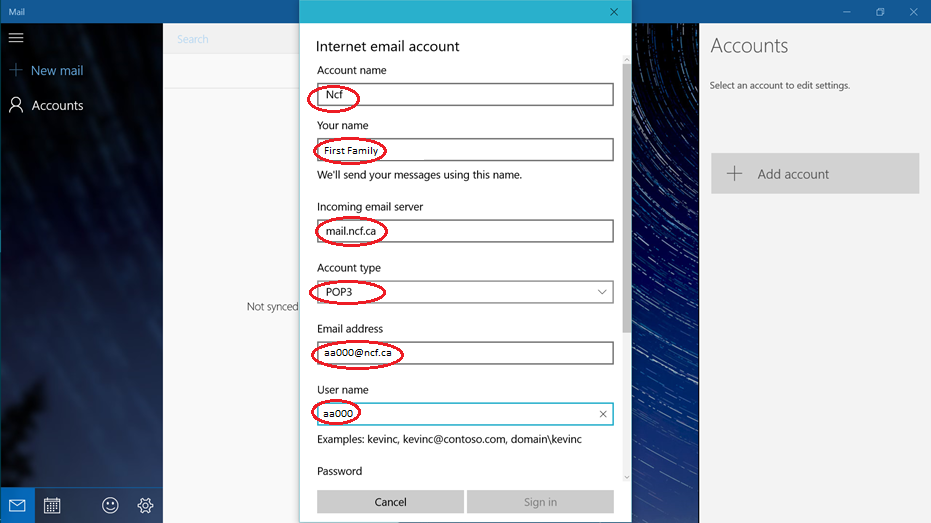Minimize the Mail window
Screen dimensions: 931x523
[847, 12]
